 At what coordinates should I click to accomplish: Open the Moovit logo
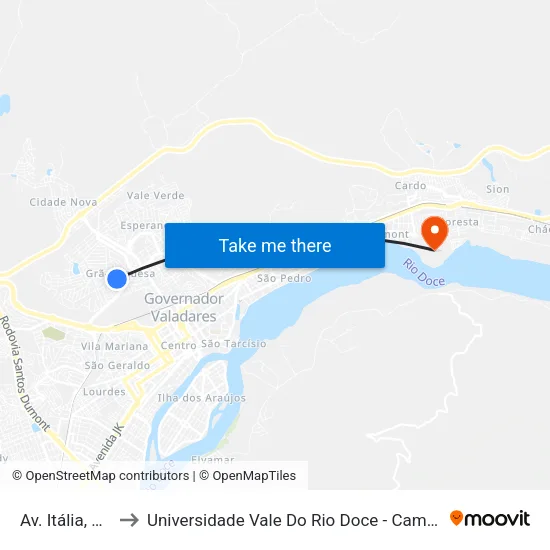490,519
